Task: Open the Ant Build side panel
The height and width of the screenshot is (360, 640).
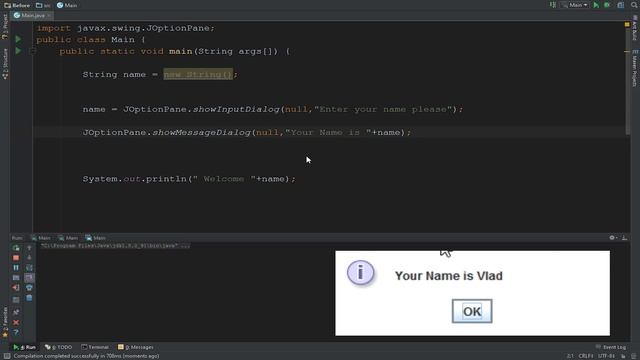Action: click(635, 28)
